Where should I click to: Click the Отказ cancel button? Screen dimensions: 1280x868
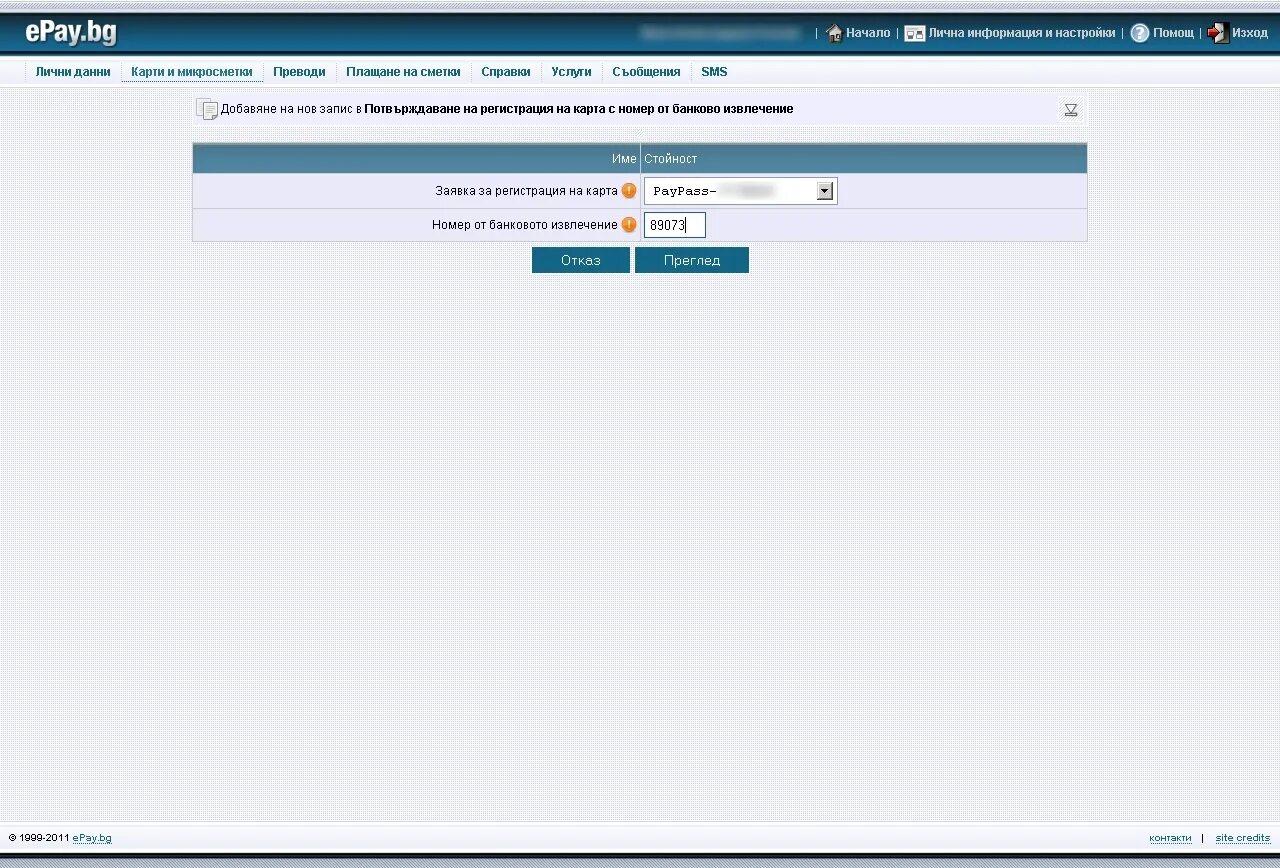(x=581, y=260)
